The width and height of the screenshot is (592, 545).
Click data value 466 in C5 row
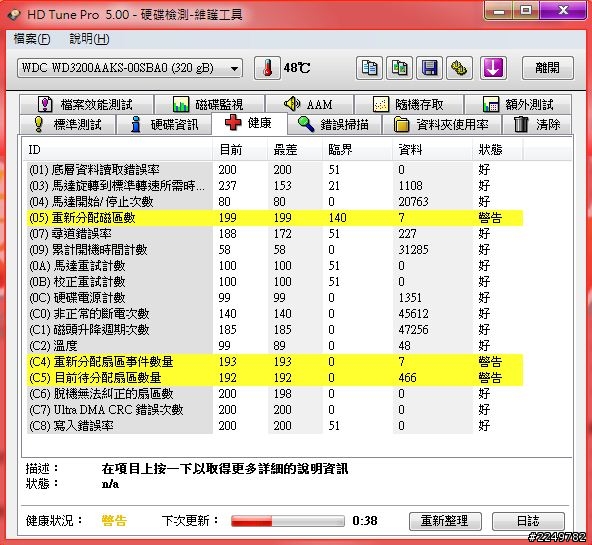coord(407,378)
